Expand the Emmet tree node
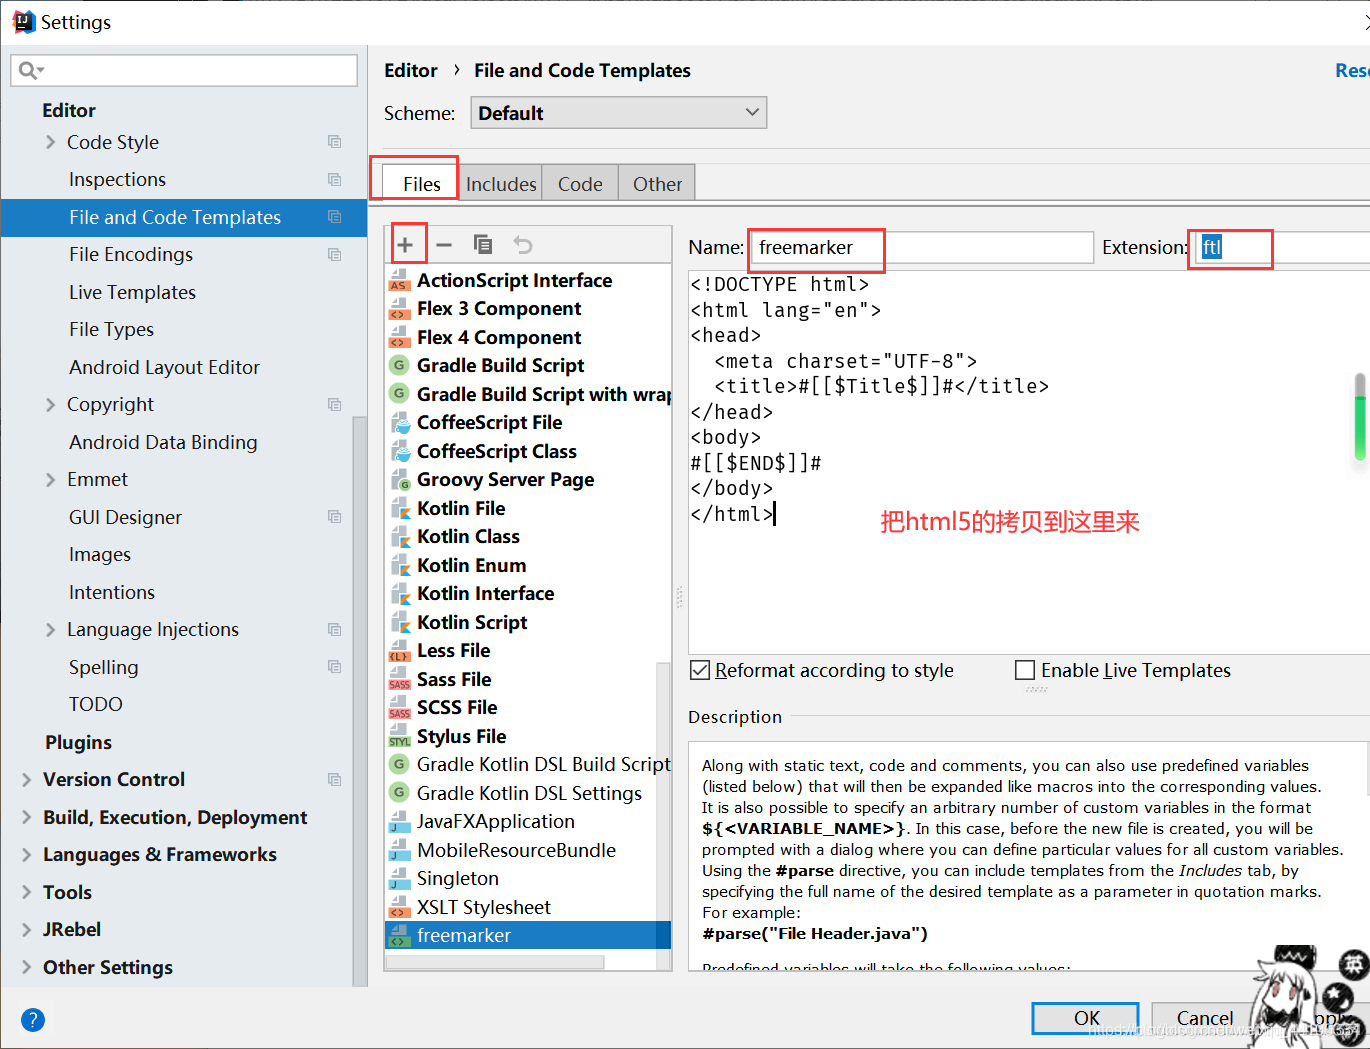1370x1049 pixels. pos(51,479)
